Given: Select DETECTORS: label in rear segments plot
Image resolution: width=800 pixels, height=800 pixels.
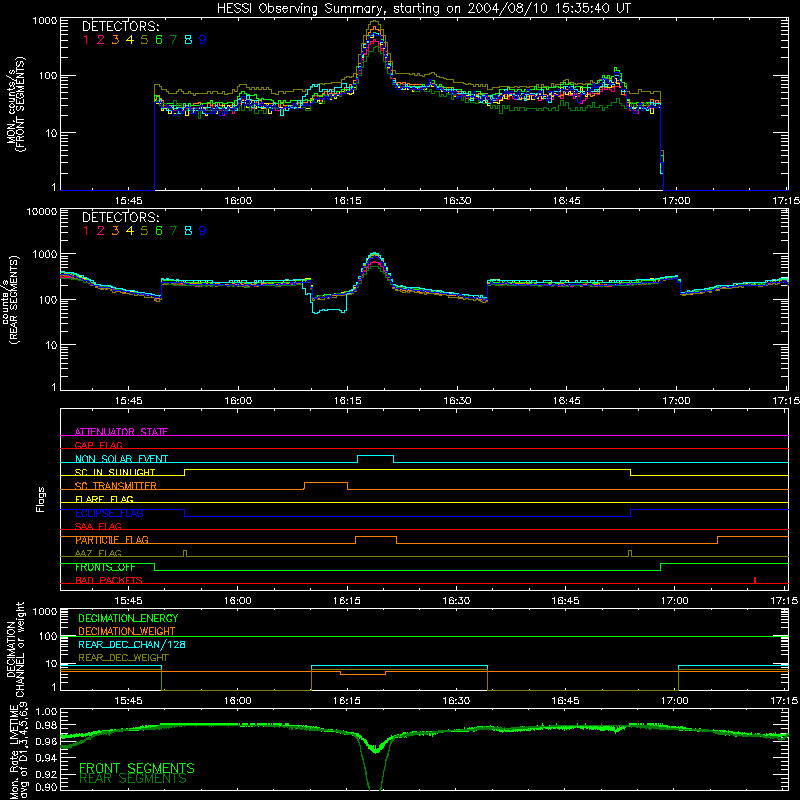Looking at the screenshot, I should (x=121, y=217).
